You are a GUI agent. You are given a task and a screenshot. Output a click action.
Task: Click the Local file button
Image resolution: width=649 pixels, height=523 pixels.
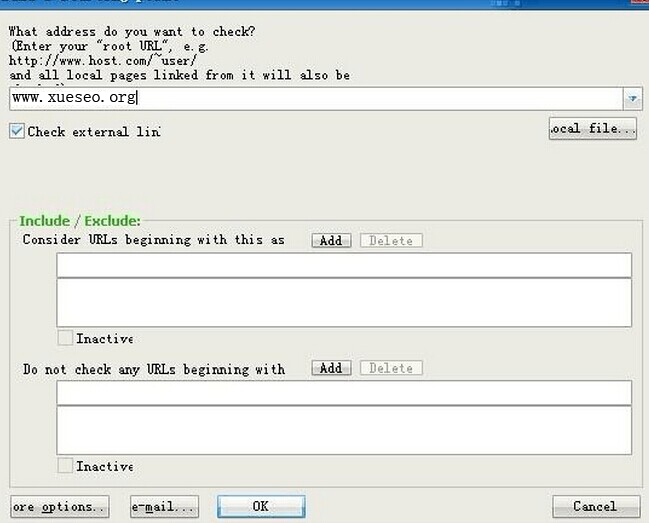tap(592, 129)
